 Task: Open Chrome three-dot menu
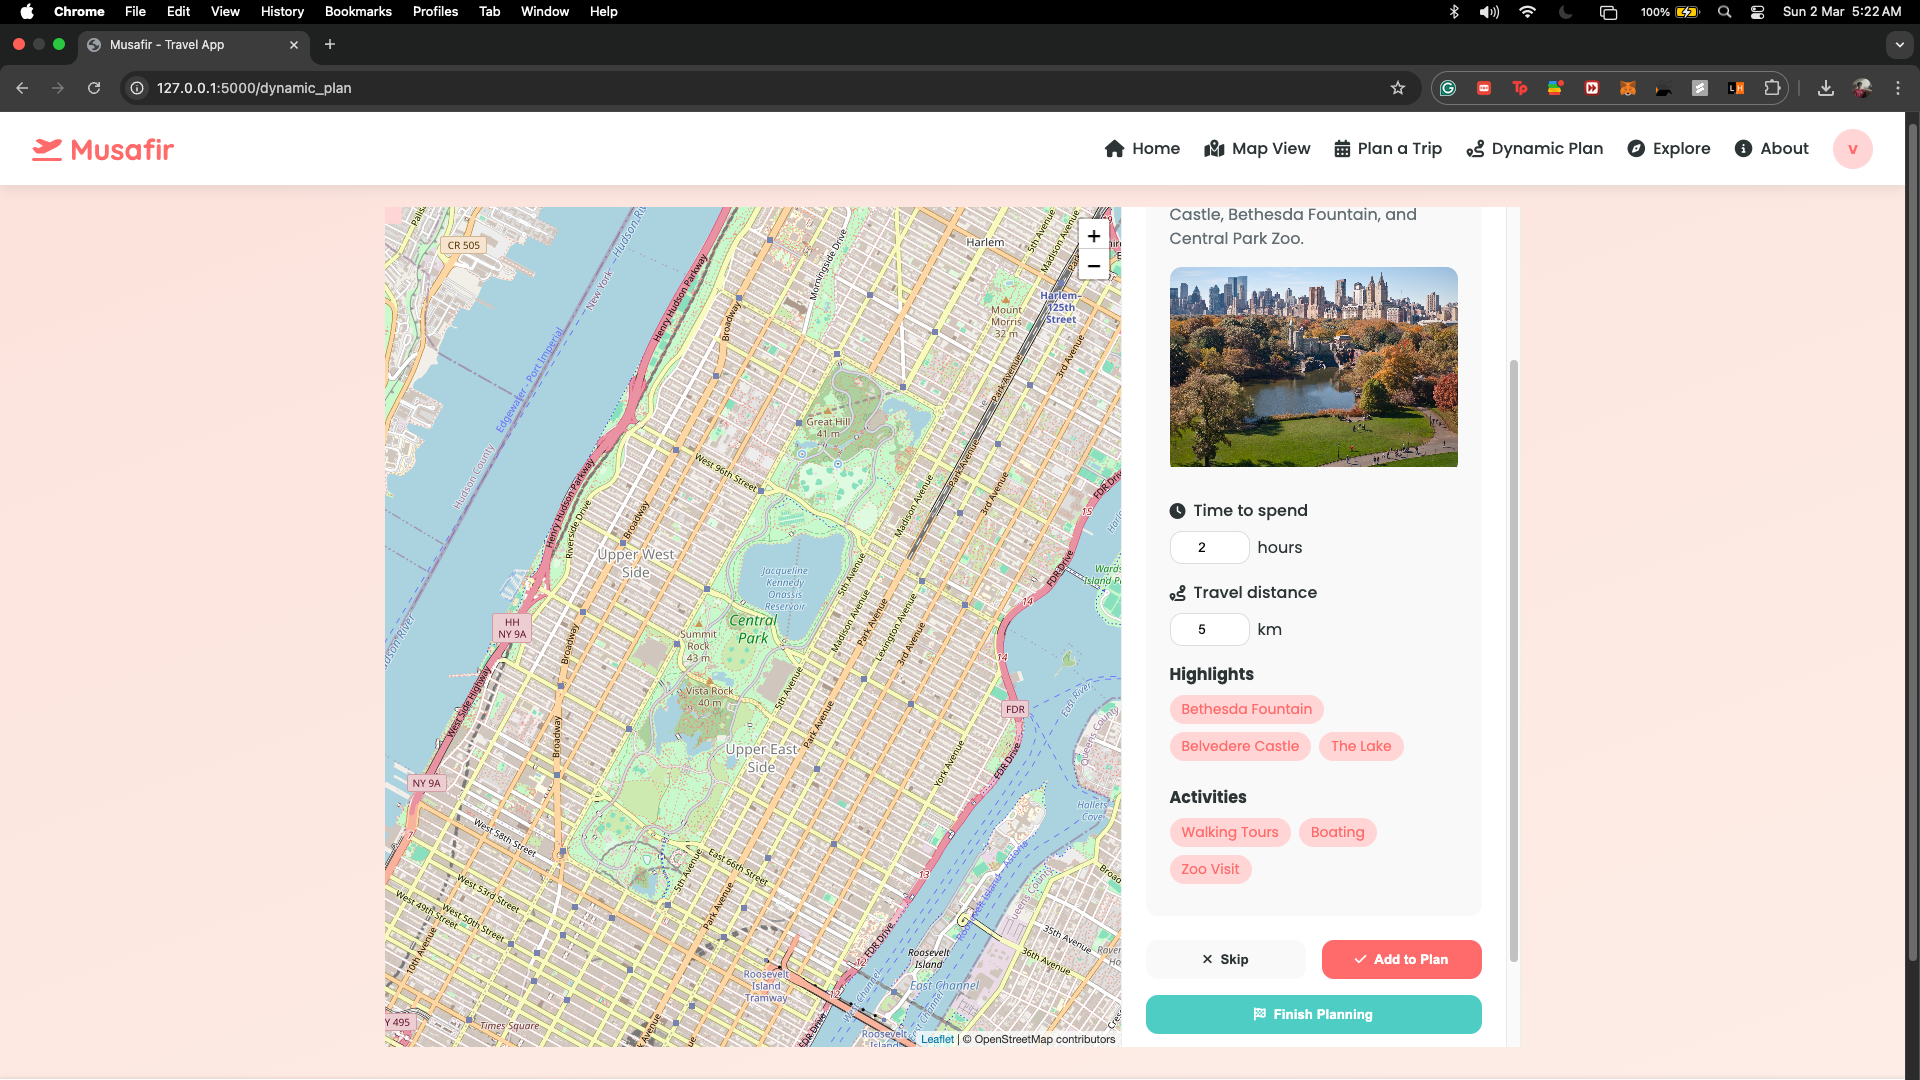pos(1898,88)
